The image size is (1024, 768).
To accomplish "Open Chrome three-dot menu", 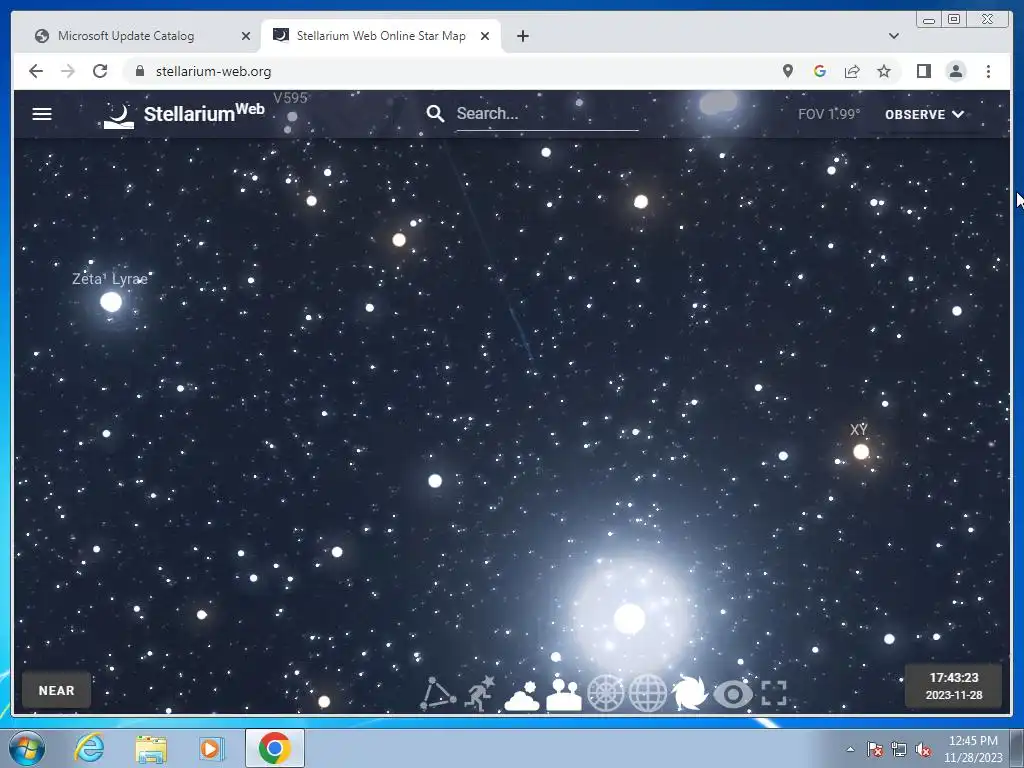I will point(988,71).
